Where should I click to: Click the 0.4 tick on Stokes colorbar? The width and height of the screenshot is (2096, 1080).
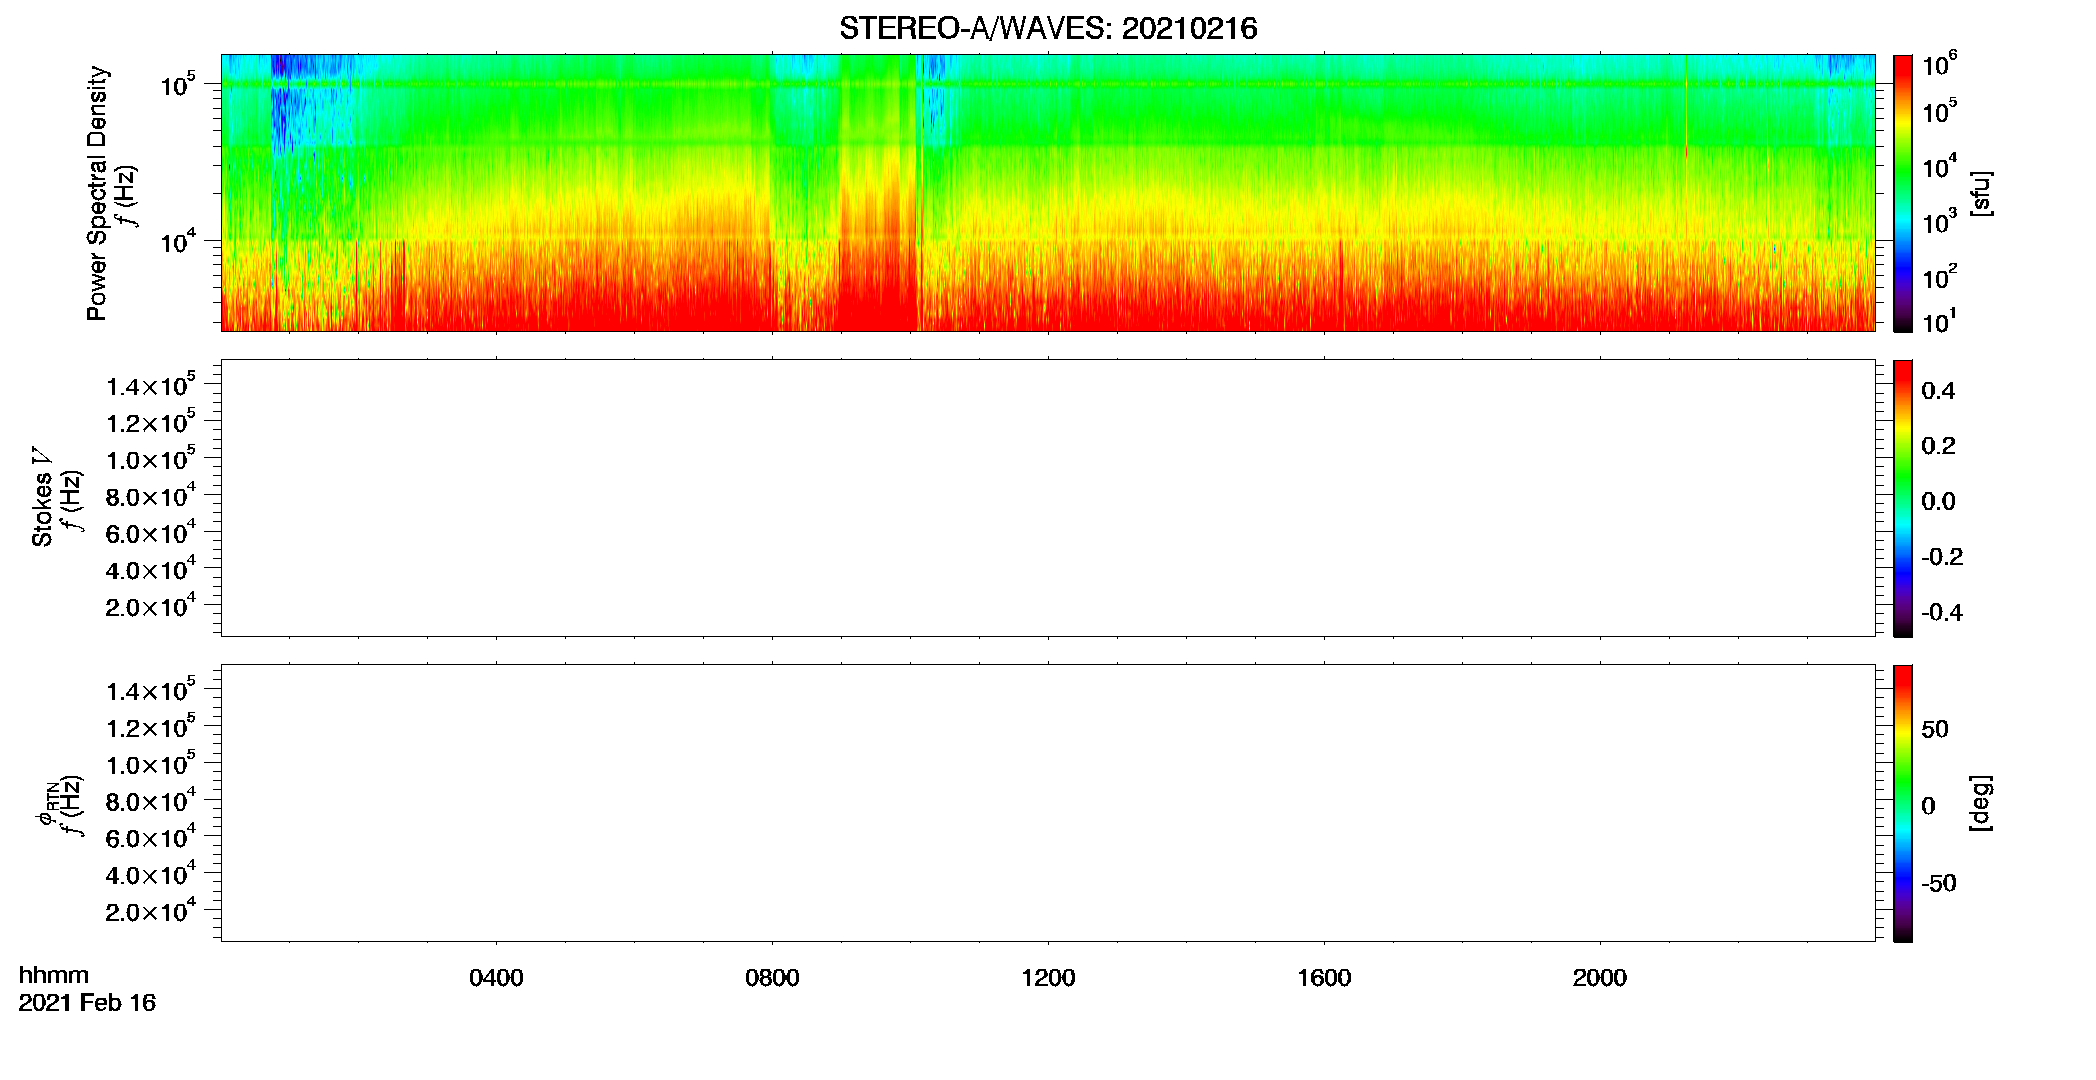(1938, 391)
